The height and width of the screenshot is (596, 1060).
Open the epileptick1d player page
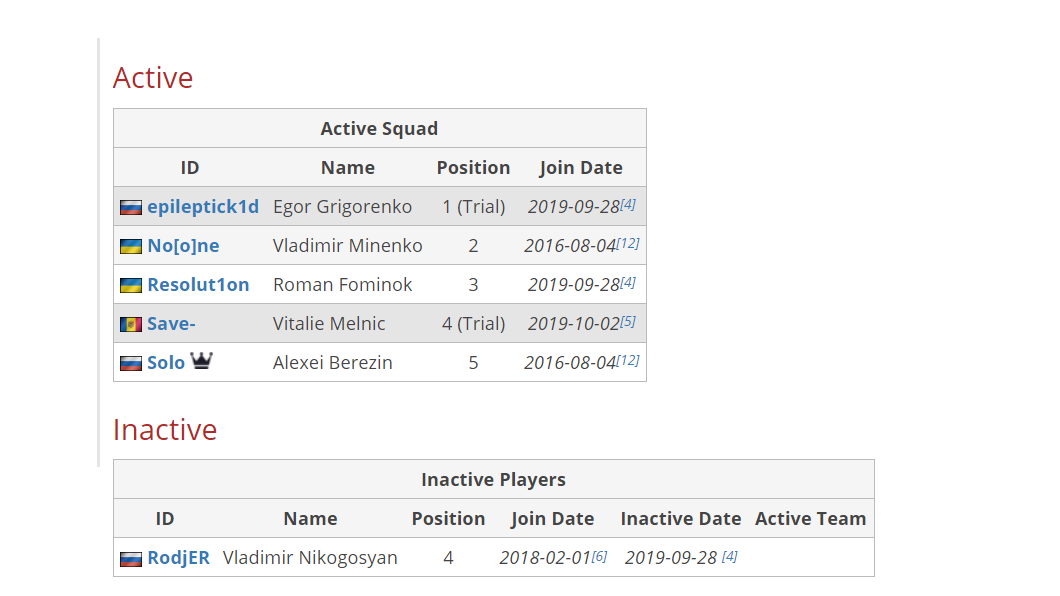(x=203, y=207)
